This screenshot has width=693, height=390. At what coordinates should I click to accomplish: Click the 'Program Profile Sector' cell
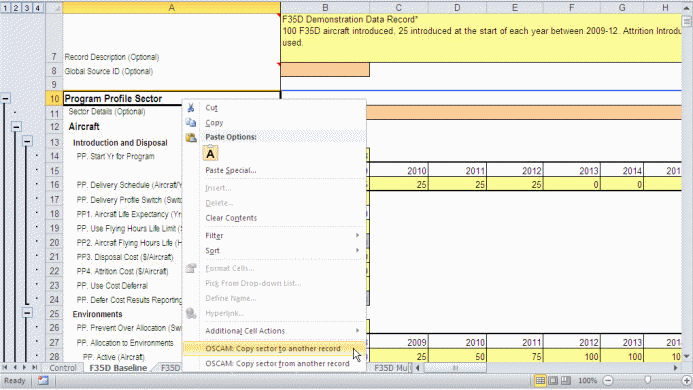click(x=171, y=98)
